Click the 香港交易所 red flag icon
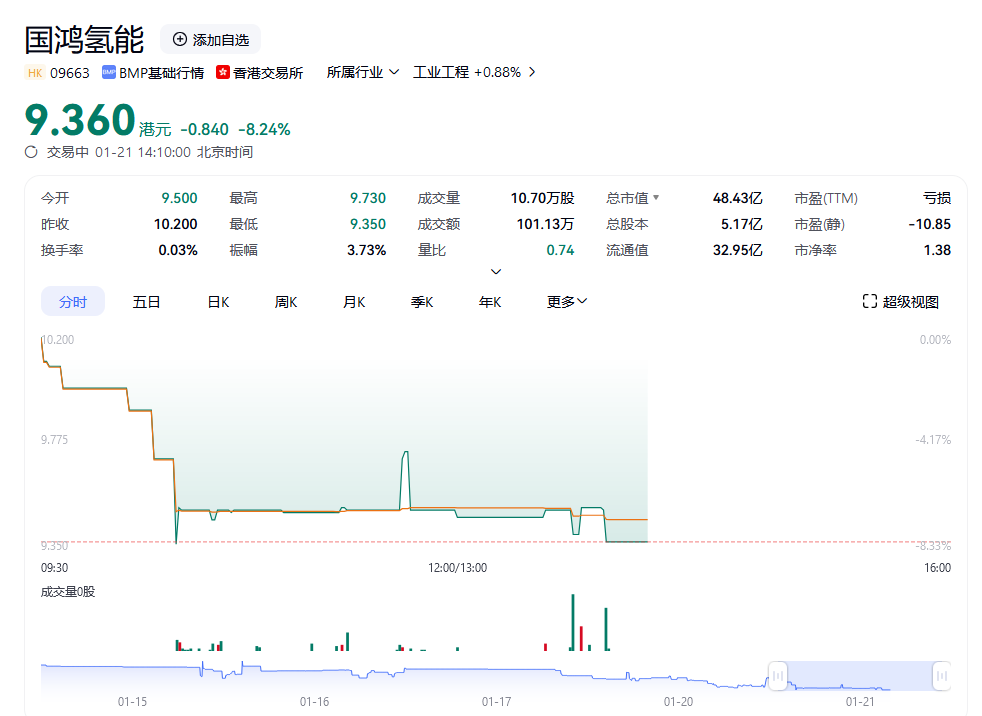This screenshot has width=982, height=716. (x=222, y=73)
